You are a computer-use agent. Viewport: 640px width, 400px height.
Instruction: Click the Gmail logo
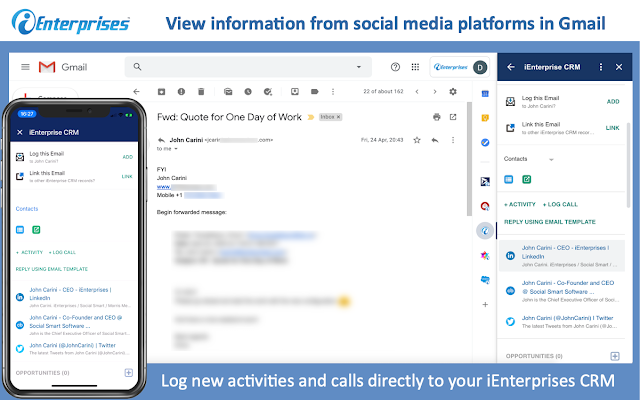click(63, 67)
